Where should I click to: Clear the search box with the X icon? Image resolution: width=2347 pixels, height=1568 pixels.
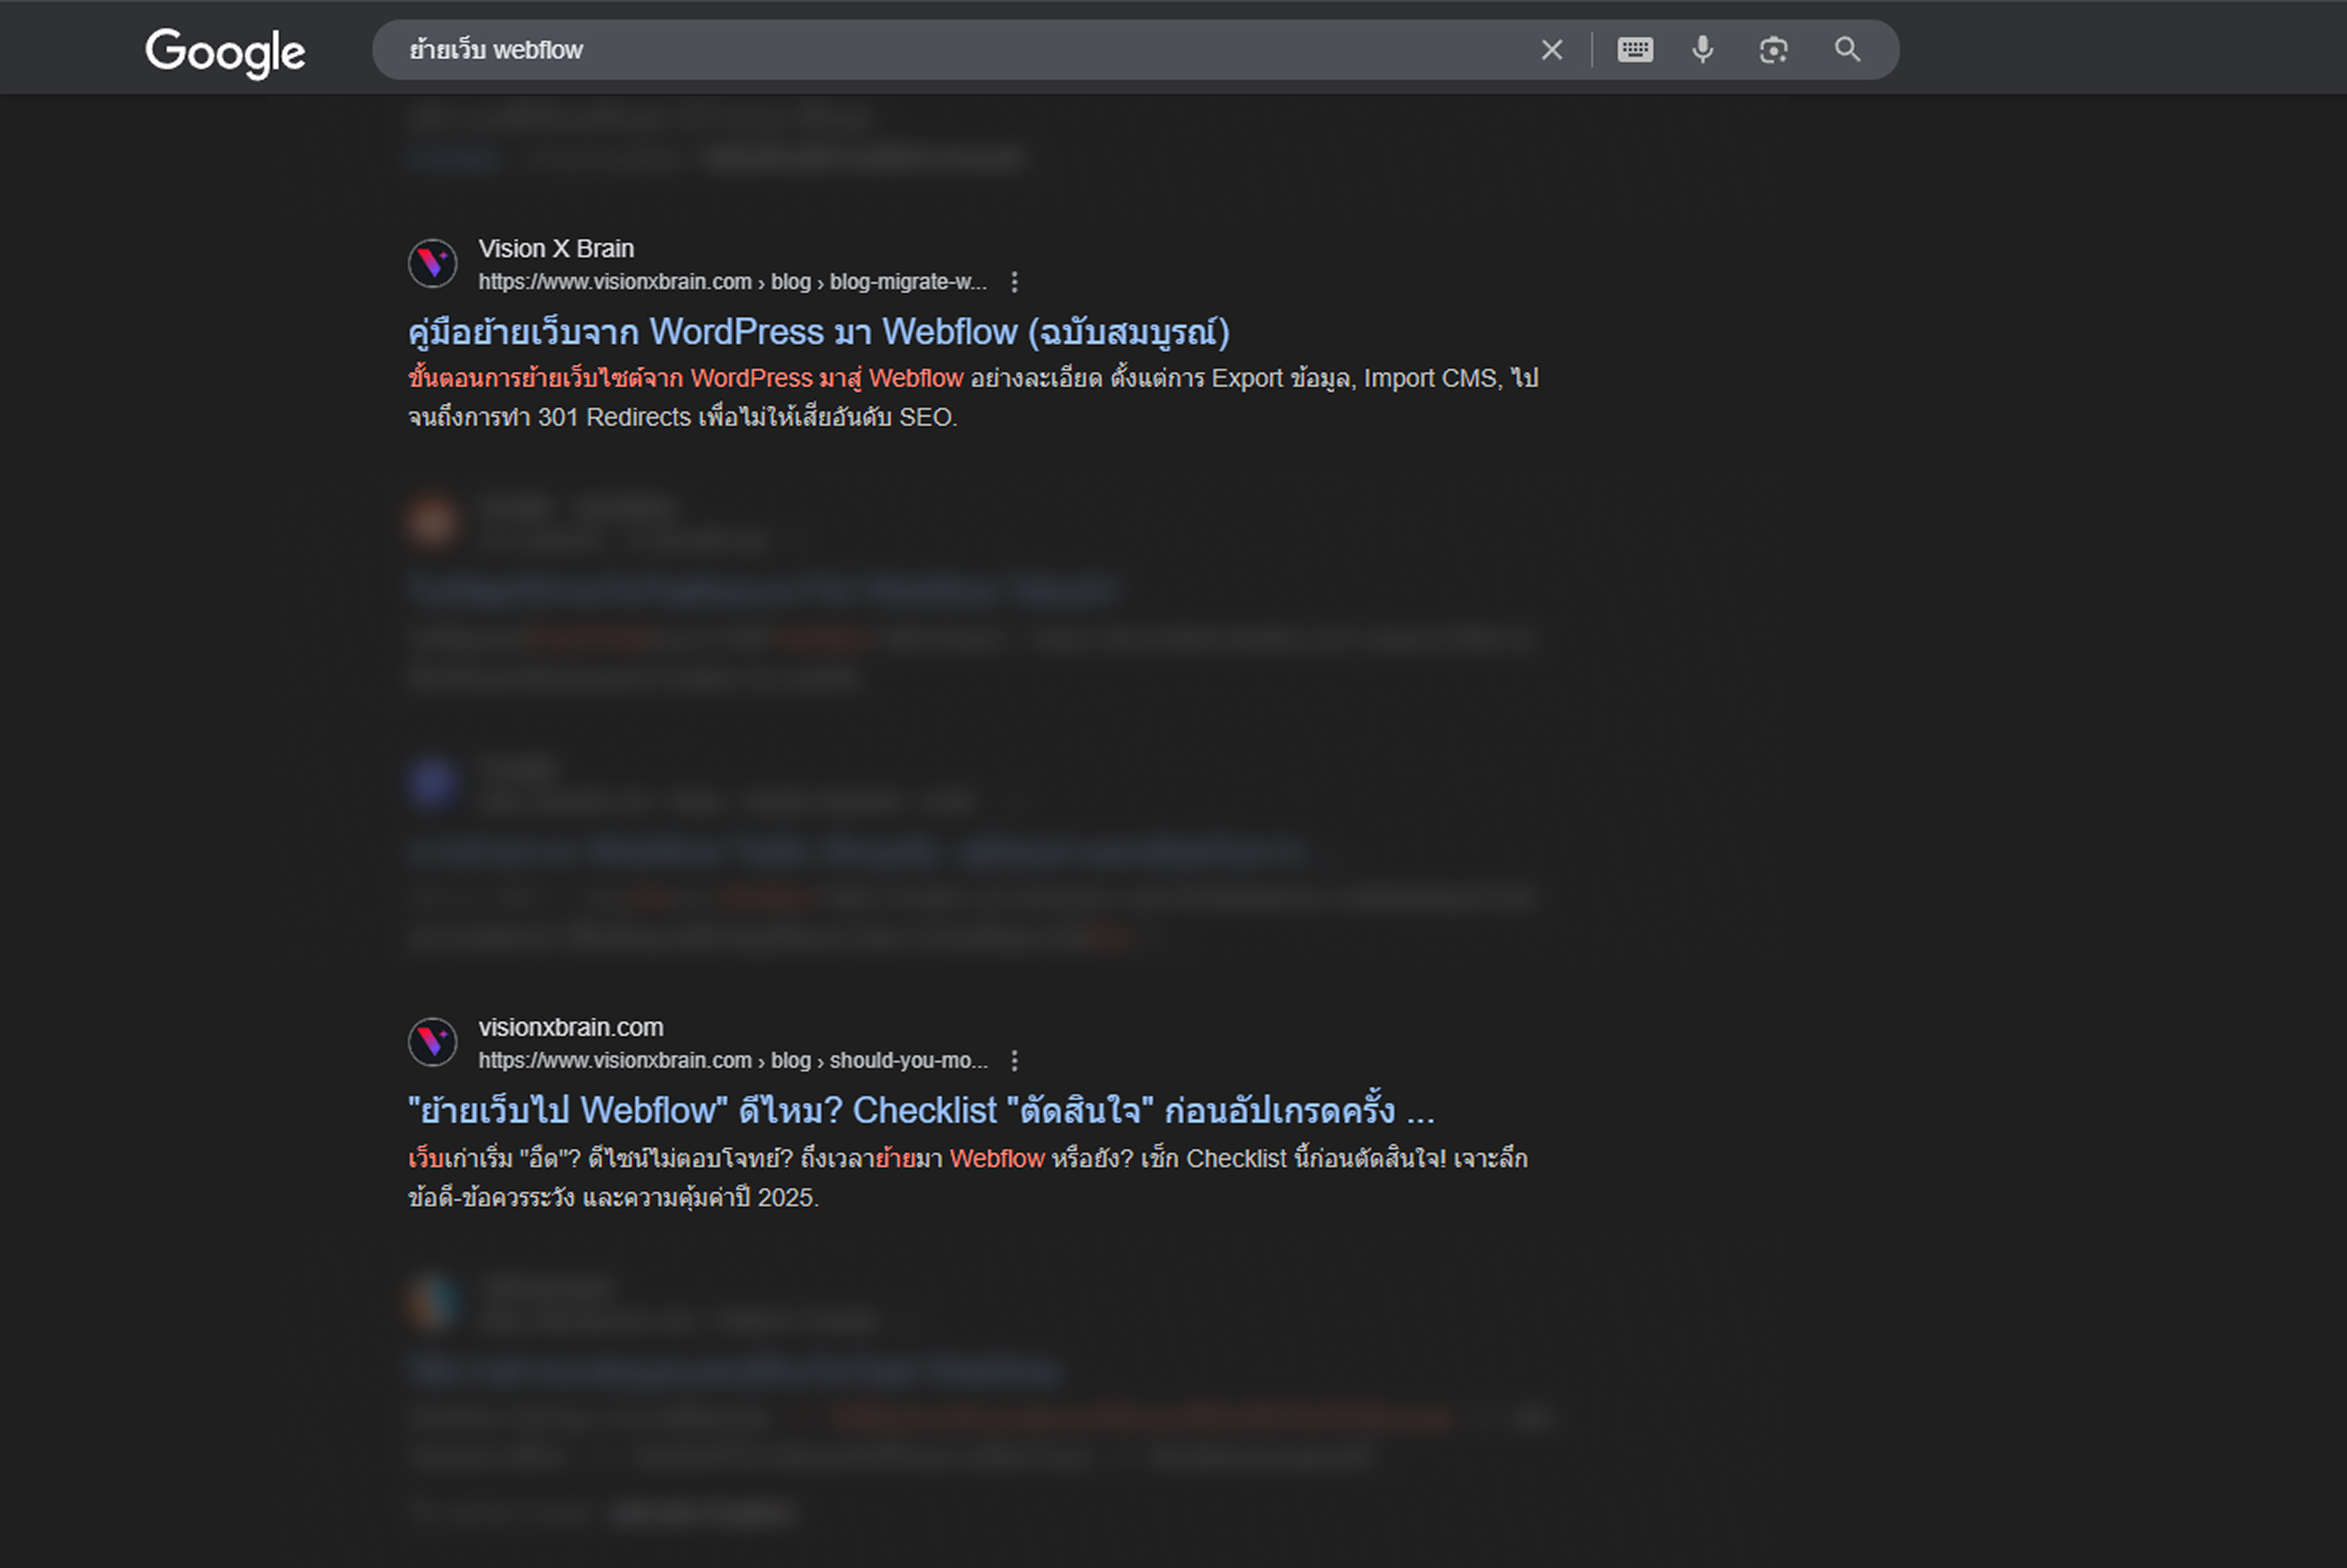[x=1551, y=50]
